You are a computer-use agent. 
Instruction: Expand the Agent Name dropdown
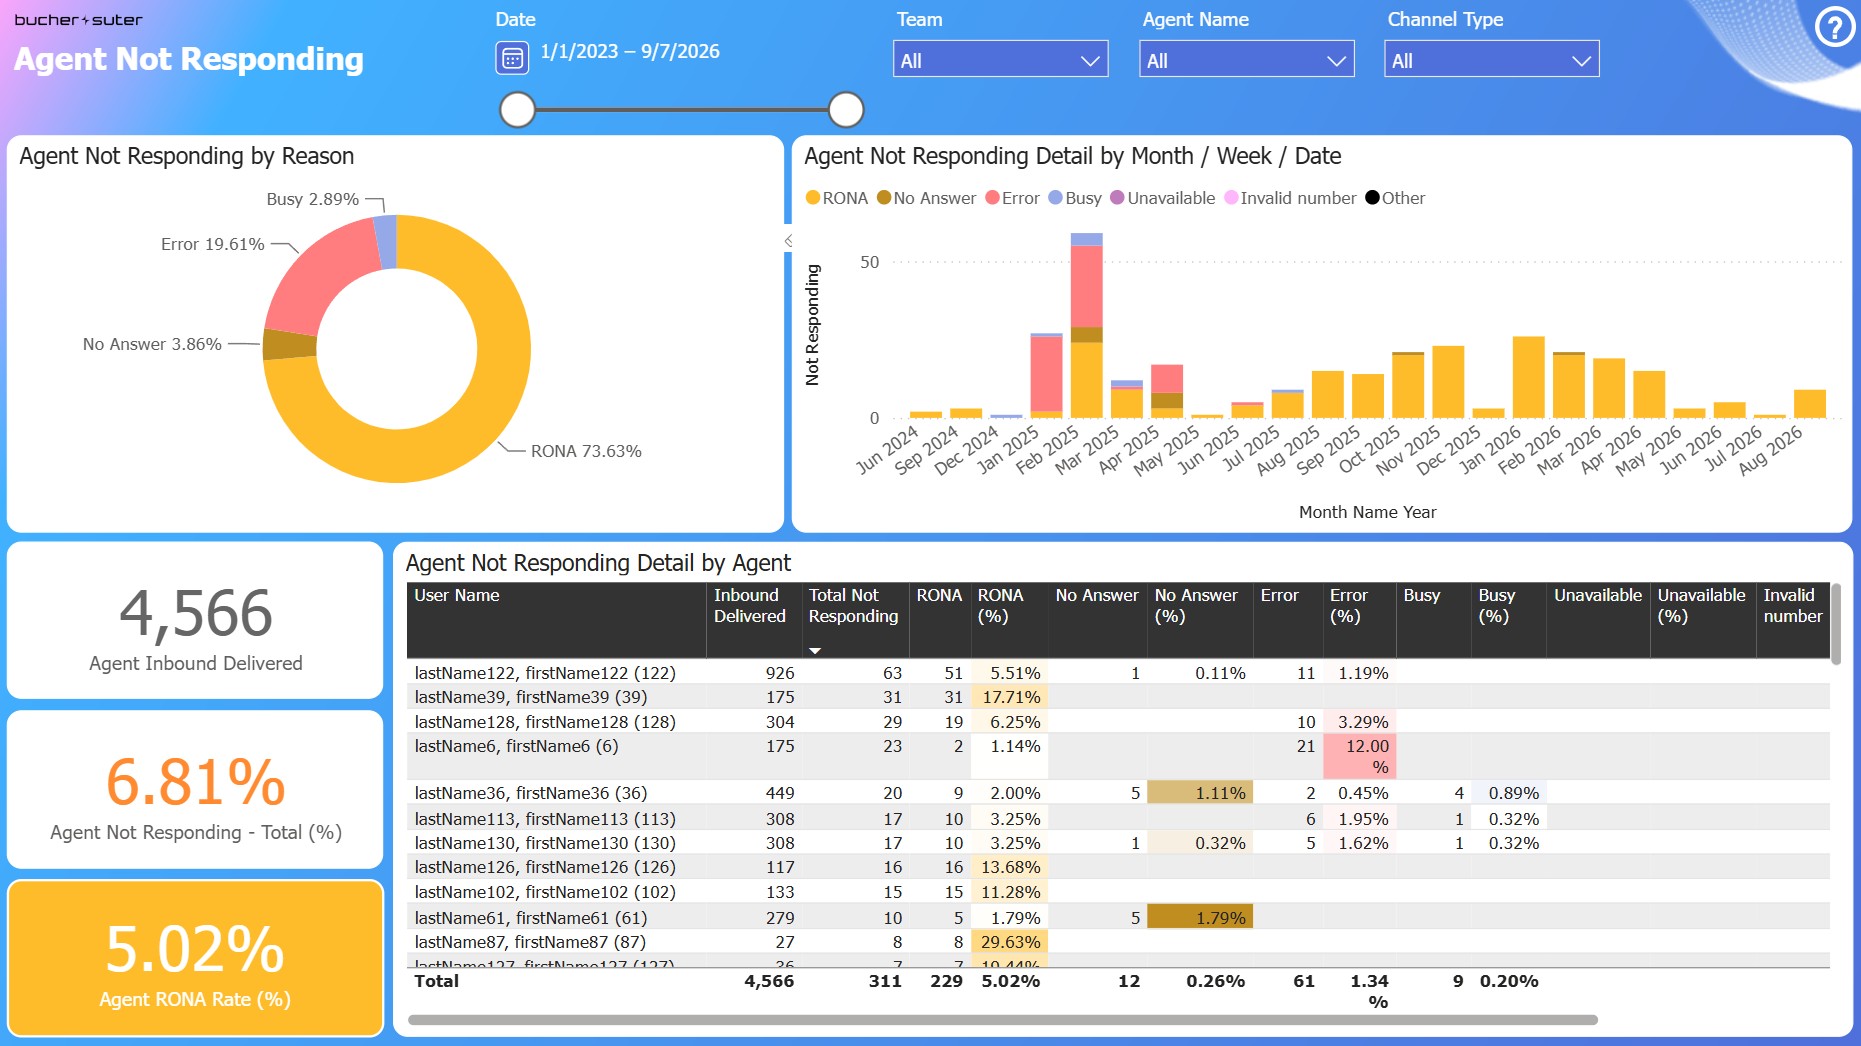click(x=1246, y=60)
